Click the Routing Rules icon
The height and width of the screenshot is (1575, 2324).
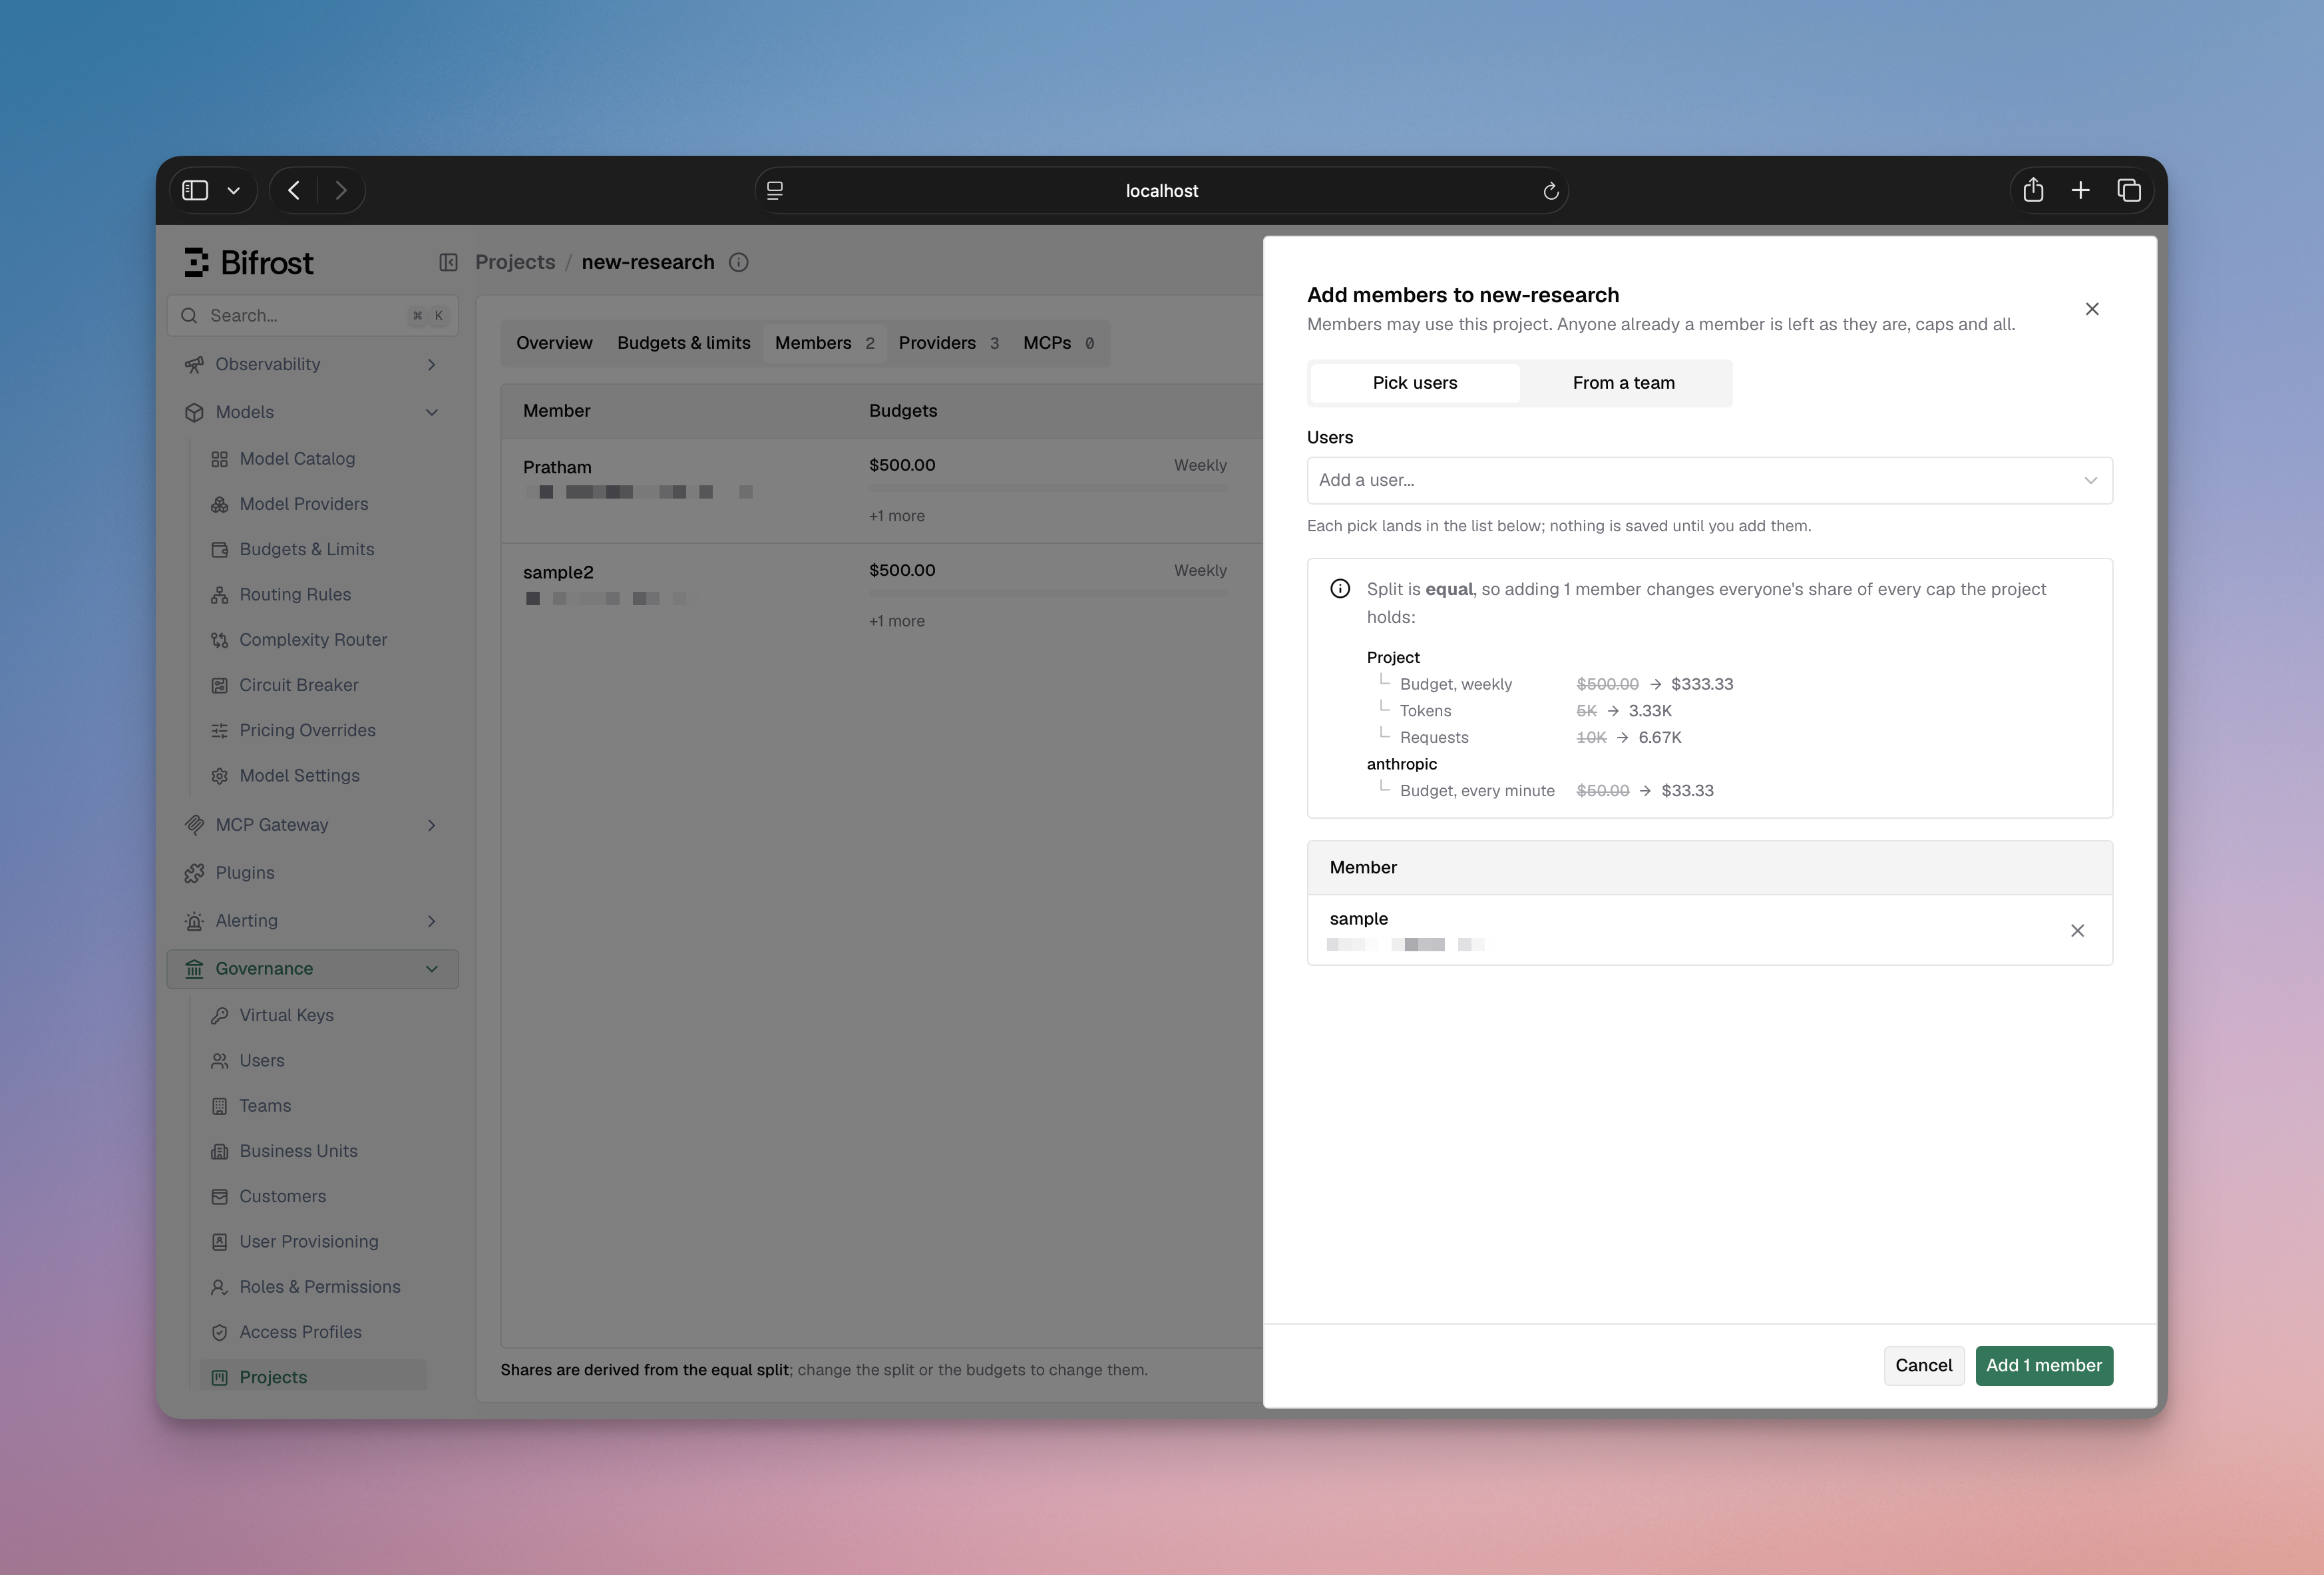pyautogui.click(x=220, y=595)
